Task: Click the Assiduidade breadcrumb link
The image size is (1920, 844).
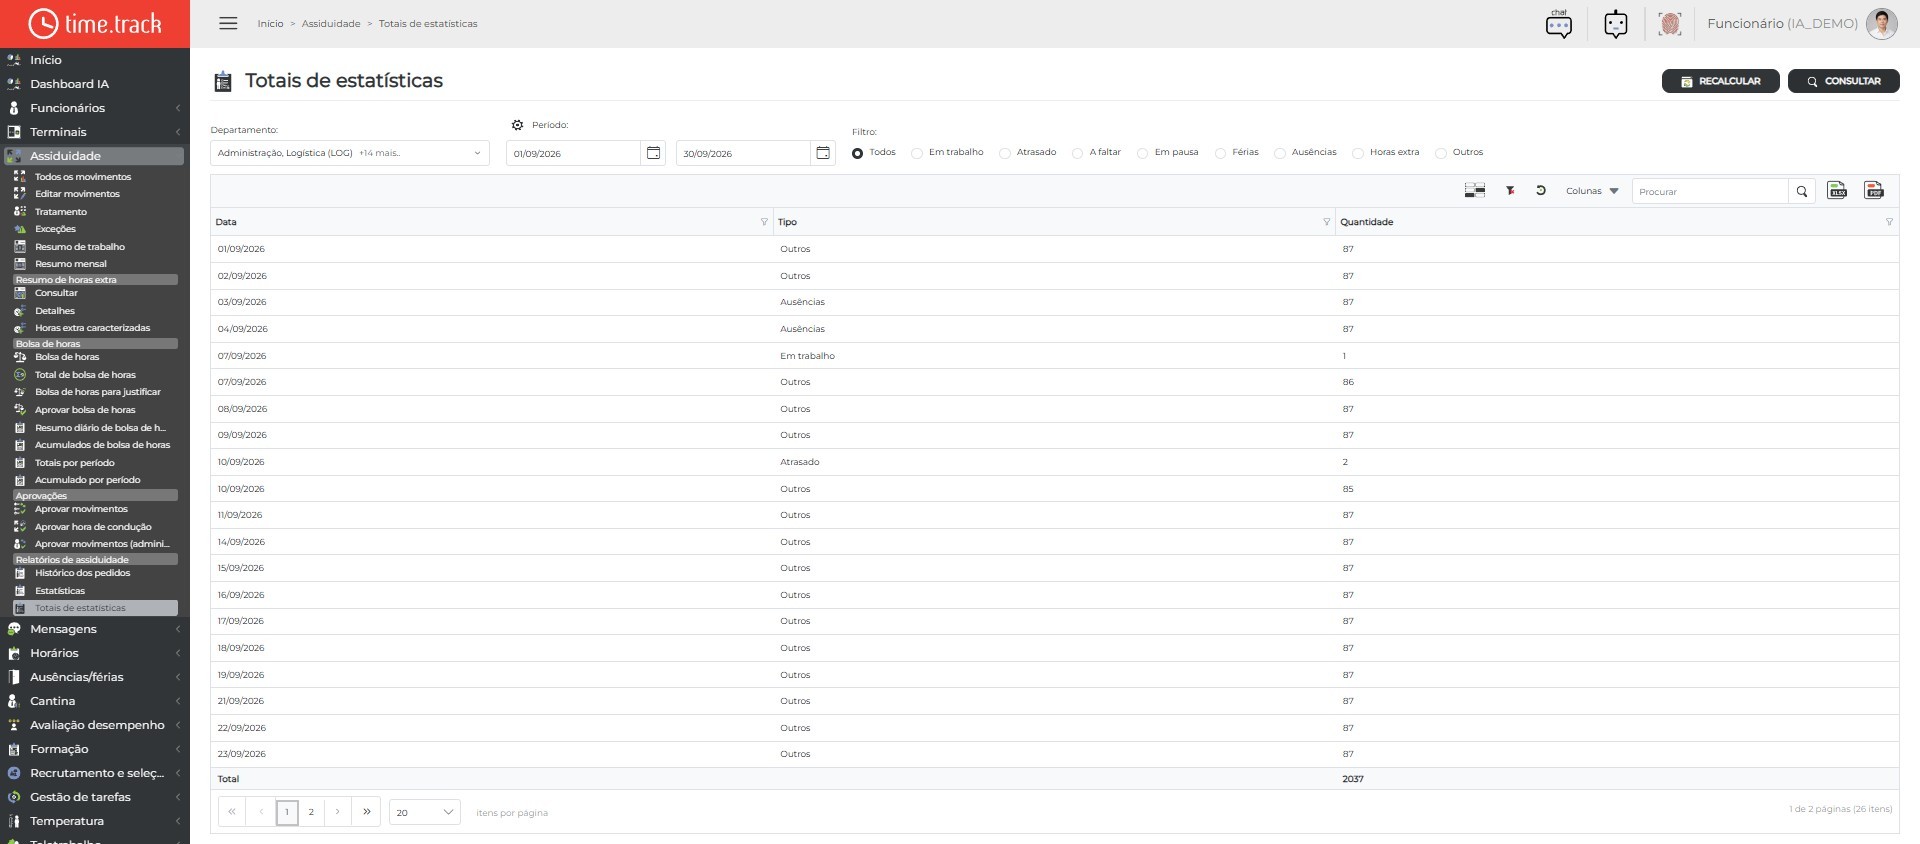Action: [331, 24]
